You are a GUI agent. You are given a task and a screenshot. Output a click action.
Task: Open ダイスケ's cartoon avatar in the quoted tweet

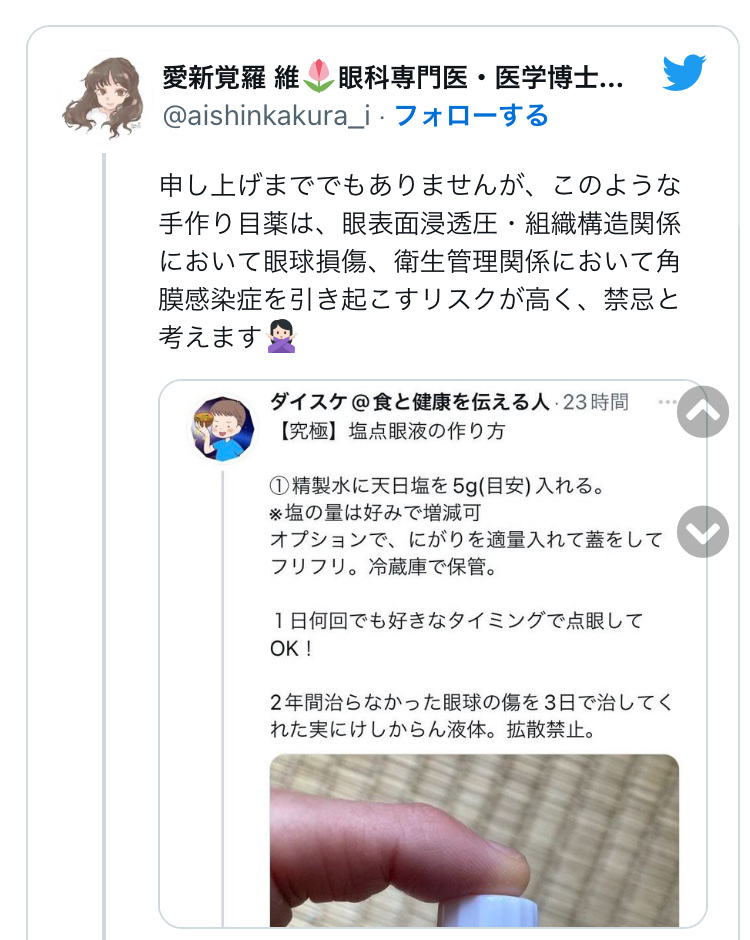[x=222, y=429]
